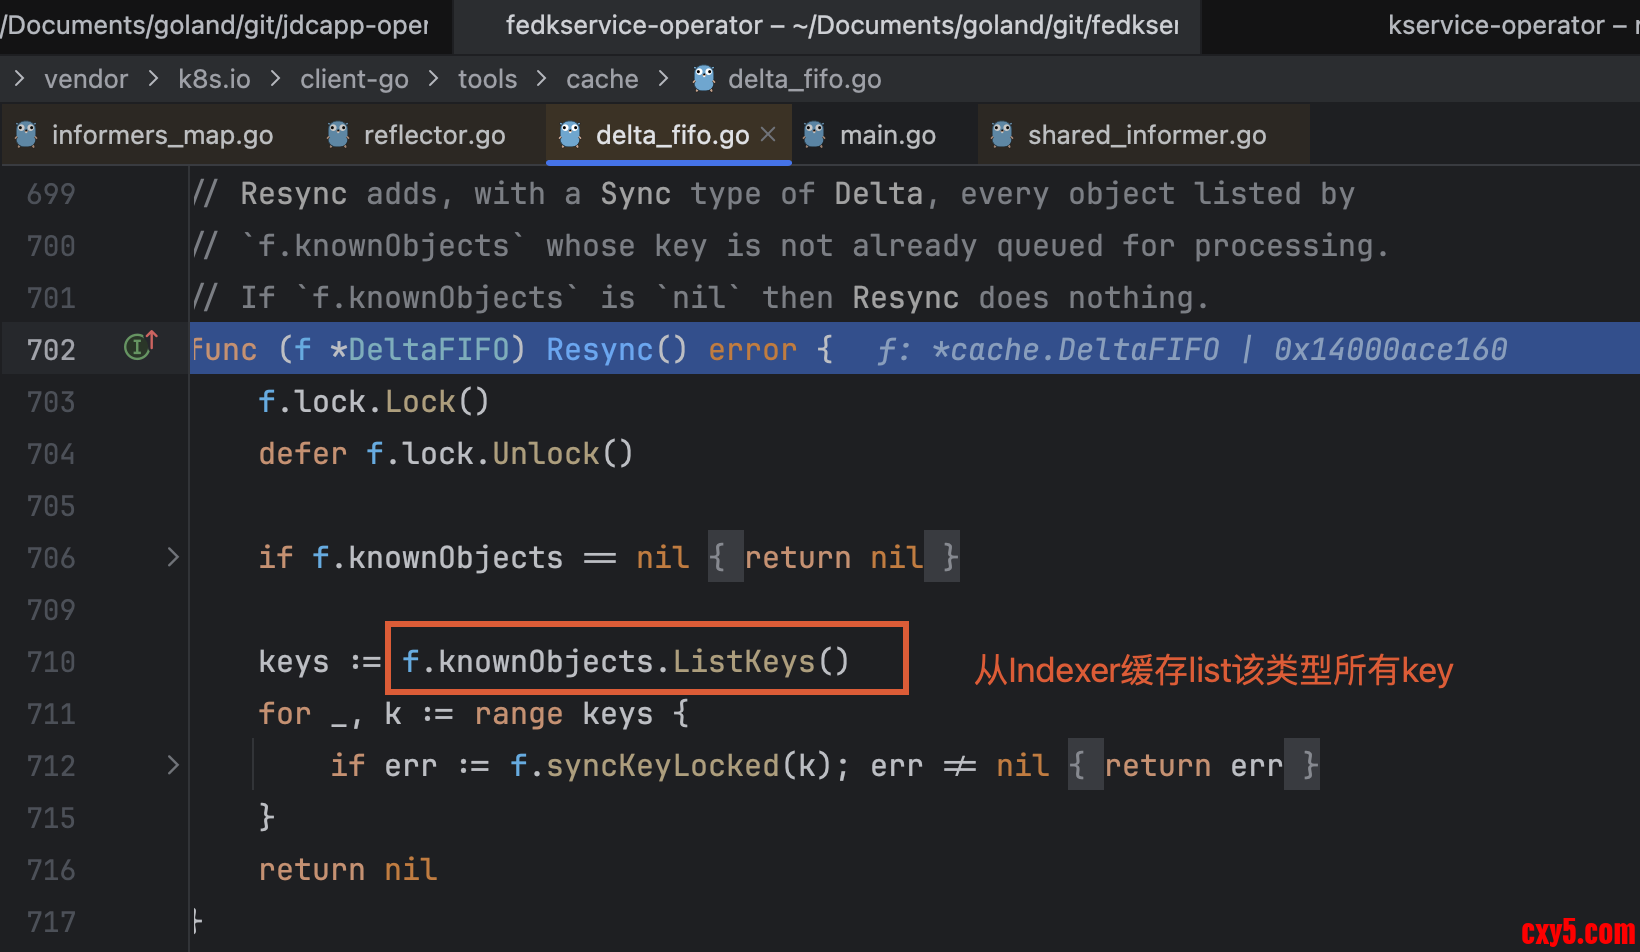
Task: Click the 'cache' breadcrumb folder
Action: click(602, 79)
